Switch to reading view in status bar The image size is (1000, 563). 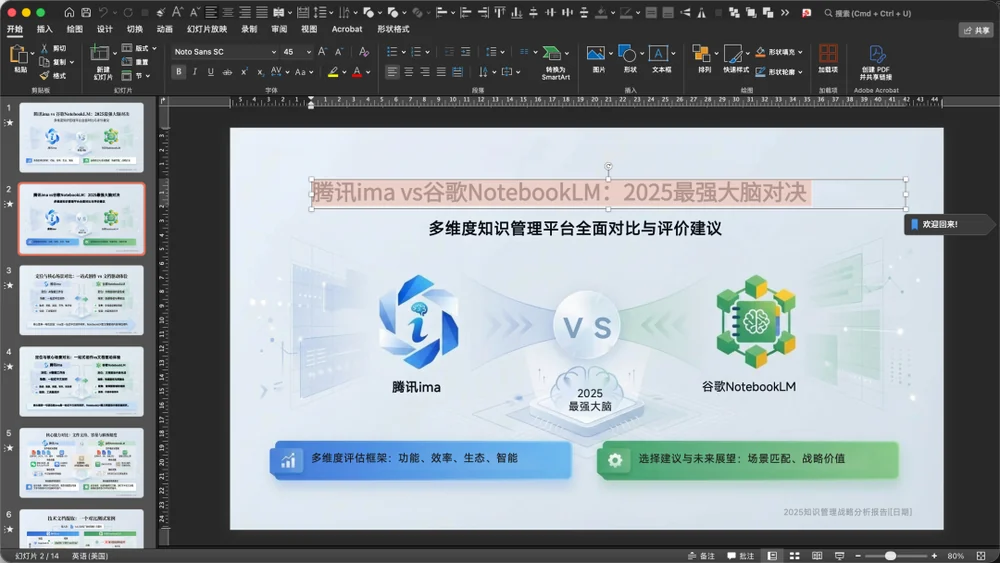tap(817, 556)
